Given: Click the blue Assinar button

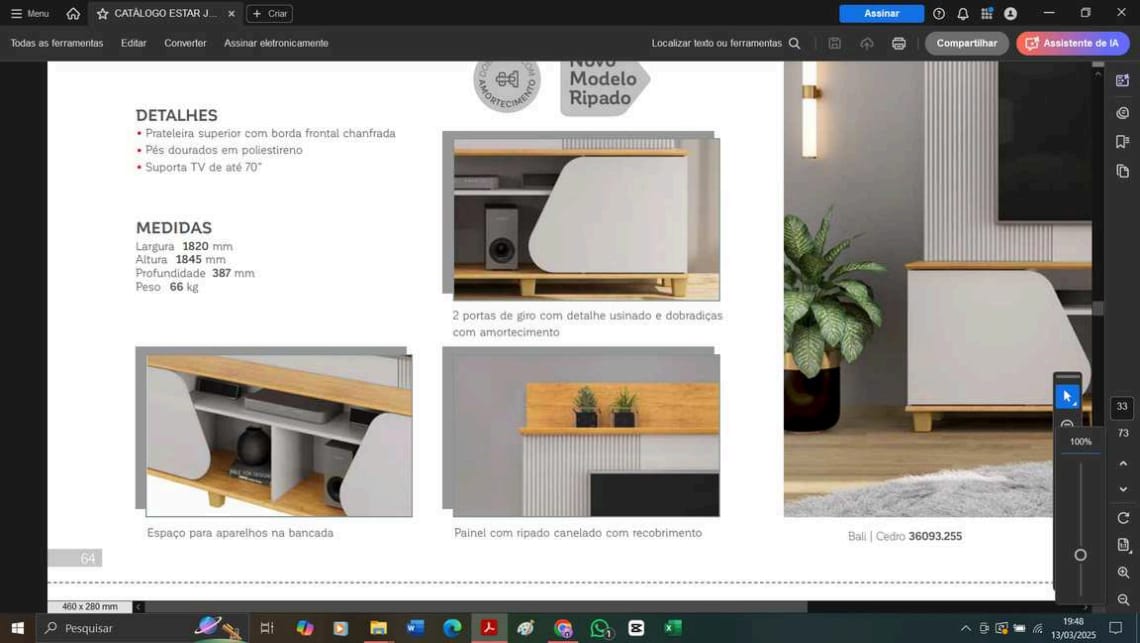Looking at the screenshot, I should pyautogui.click(x=881, y=13).
